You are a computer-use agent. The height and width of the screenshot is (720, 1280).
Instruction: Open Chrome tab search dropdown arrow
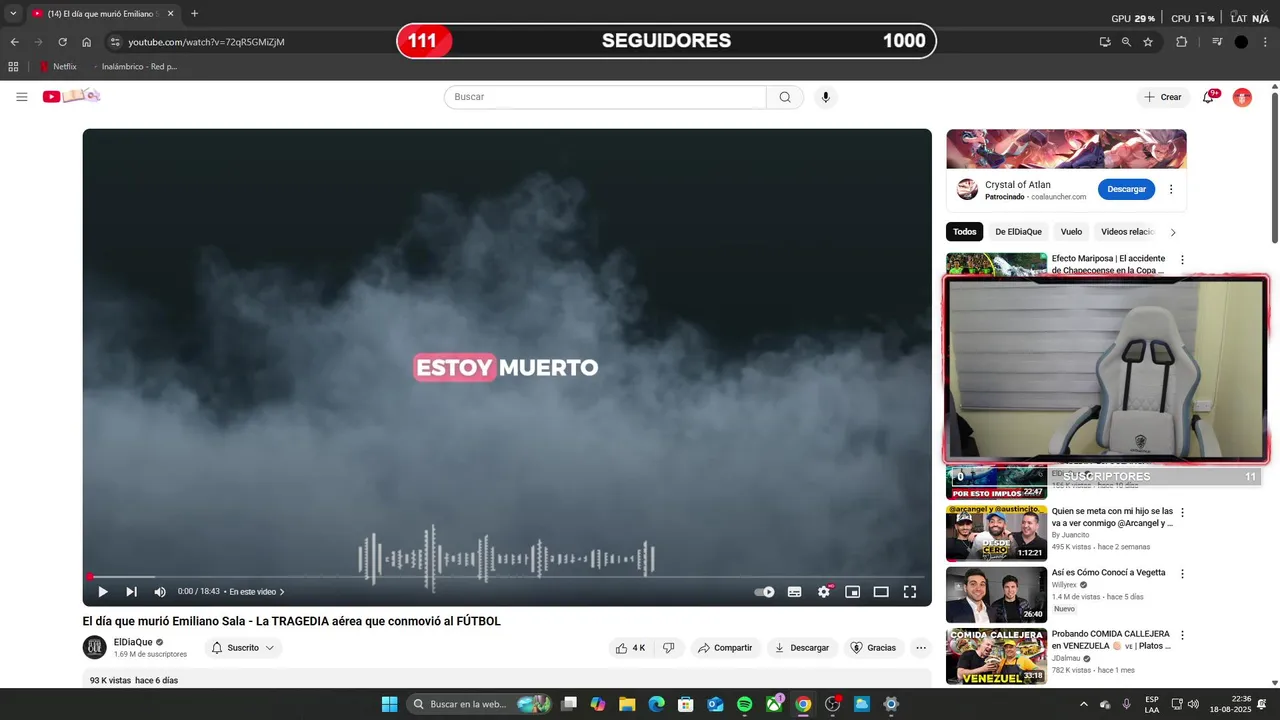pos(13,14)
